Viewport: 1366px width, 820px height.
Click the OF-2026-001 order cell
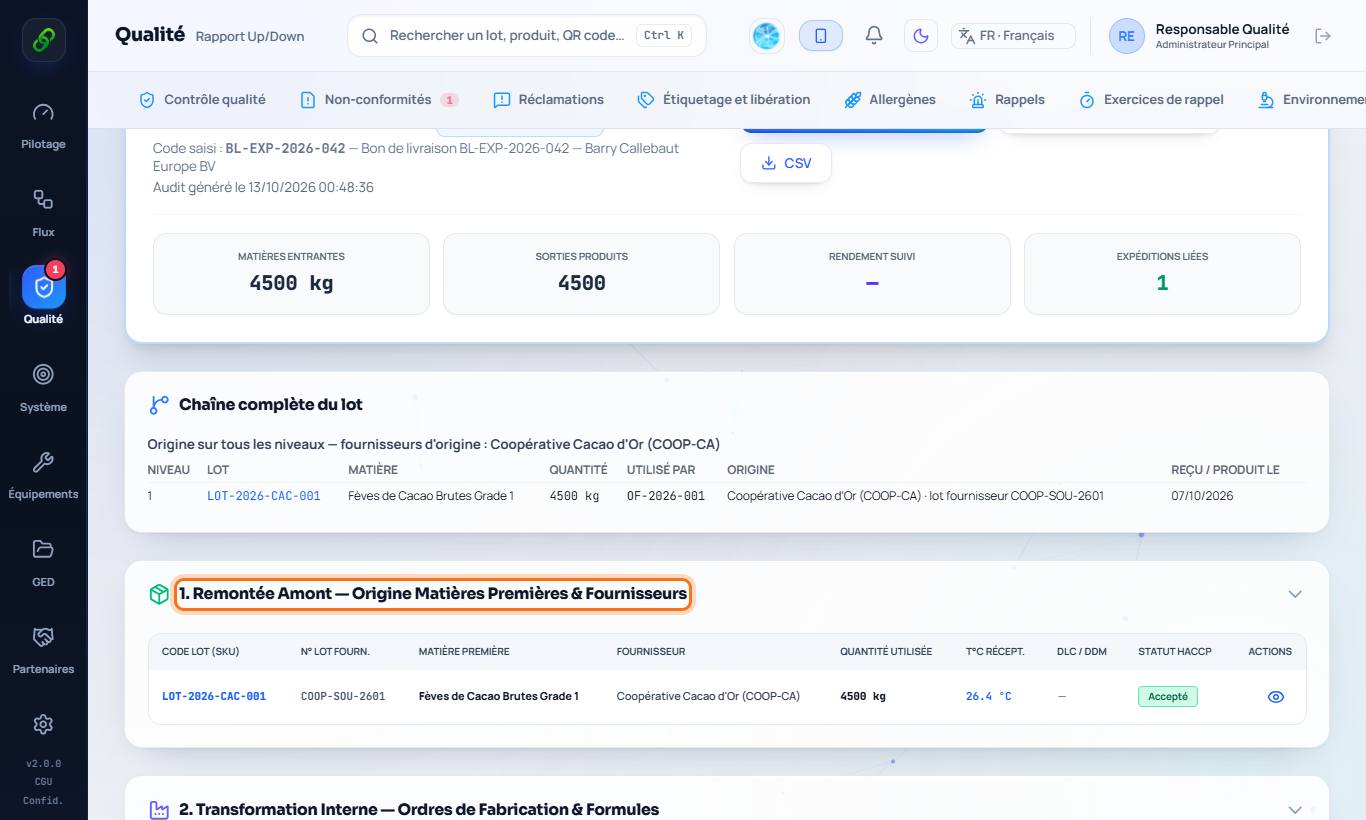(666, 496)
